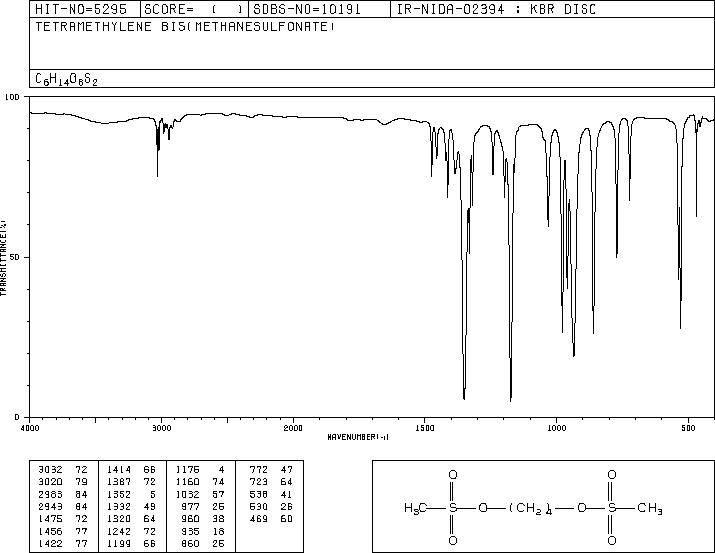Select the SCORE= ( ) header field
715x553 pixels.
(194, 9)
